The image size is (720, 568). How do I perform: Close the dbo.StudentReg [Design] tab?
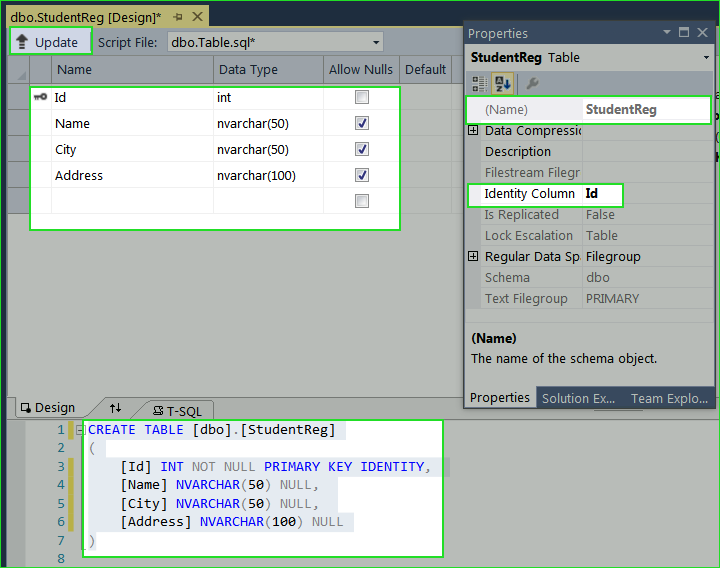(198, 17)
